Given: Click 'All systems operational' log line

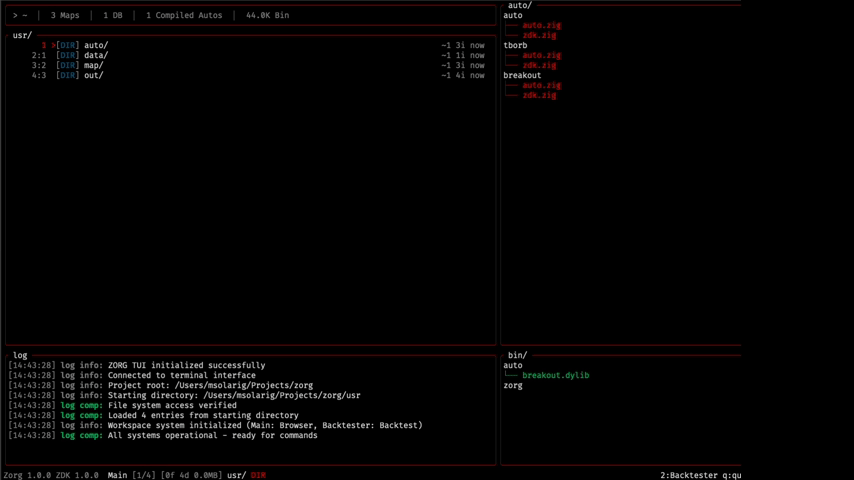Looking at the screenshot, I should [163, 435].
